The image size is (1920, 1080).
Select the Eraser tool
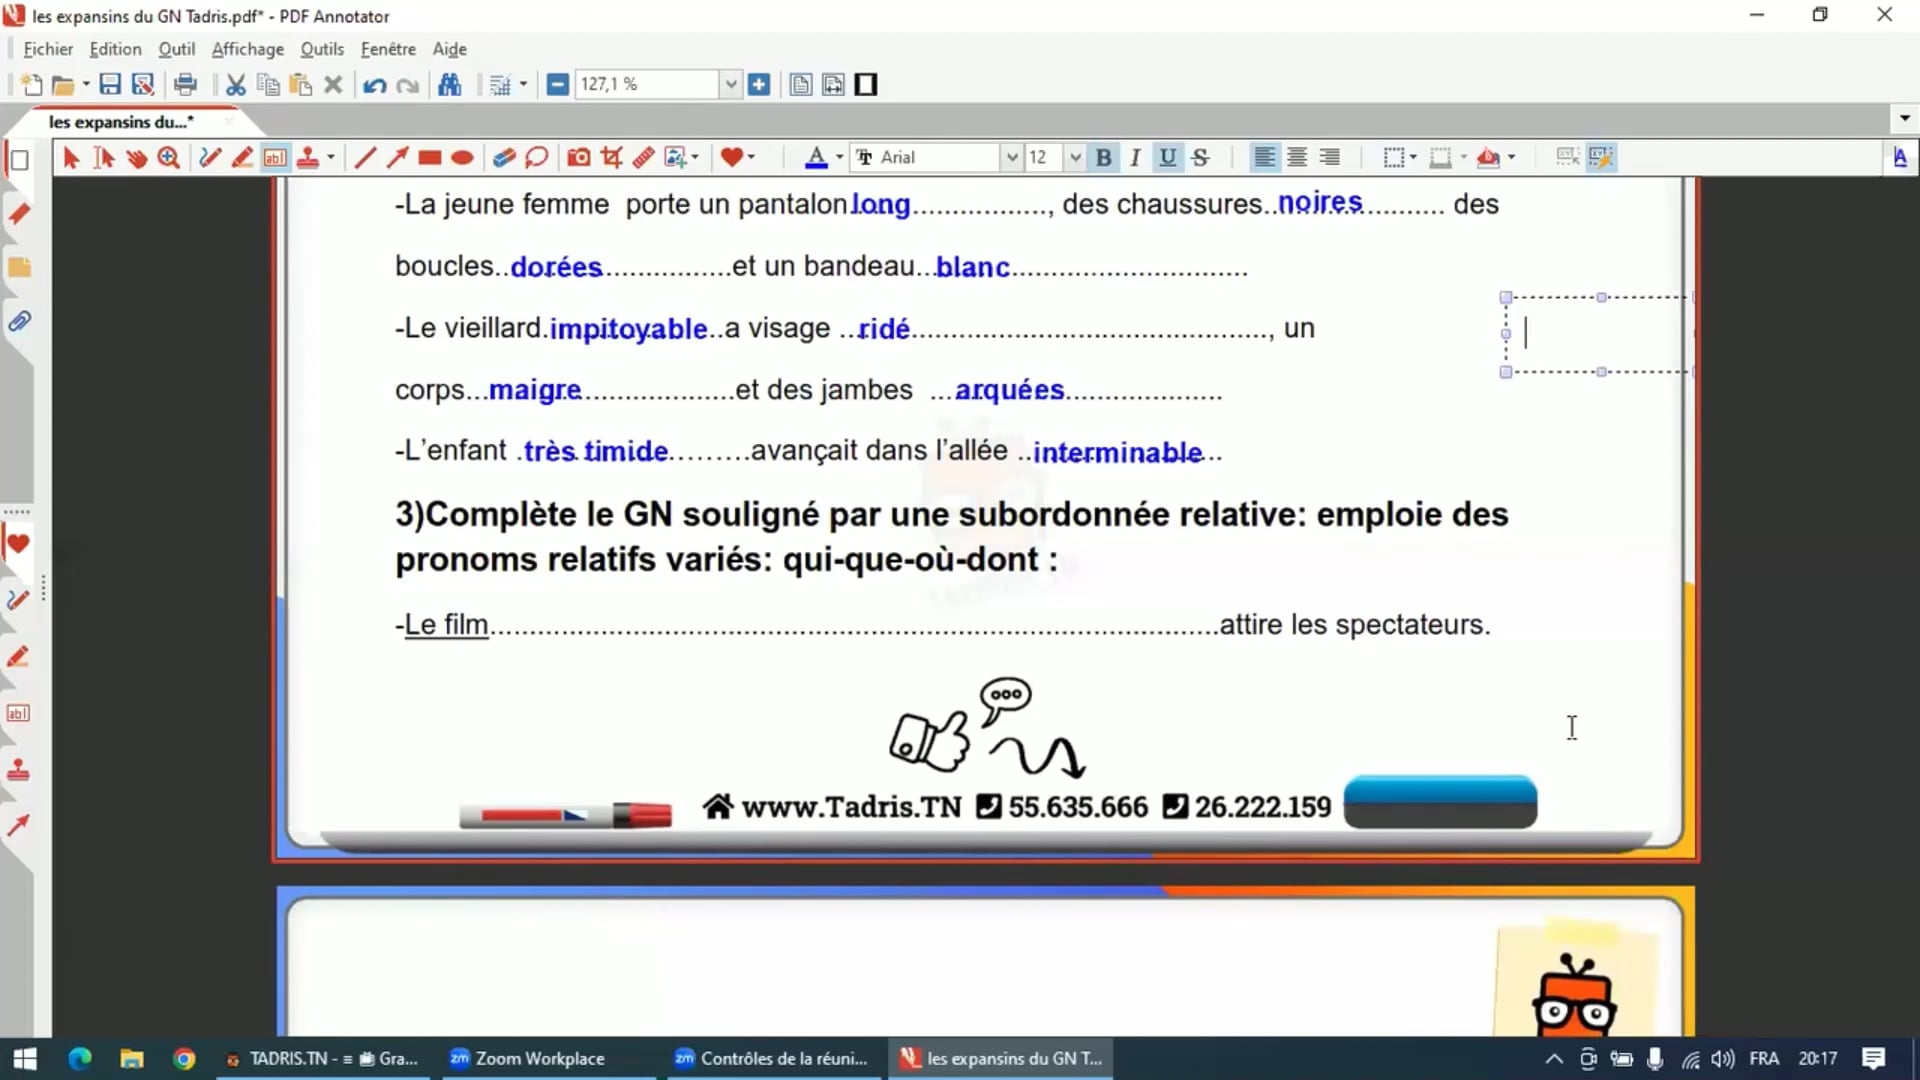pyautogui.click(x=503, y=157)
